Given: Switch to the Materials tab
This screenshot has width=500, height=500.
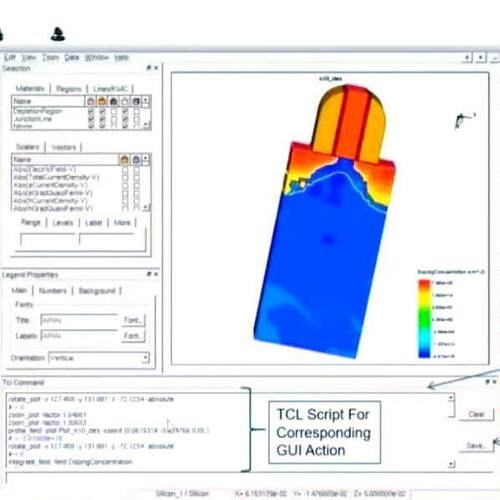Looking at the screenshot, I should pos(30,88).
